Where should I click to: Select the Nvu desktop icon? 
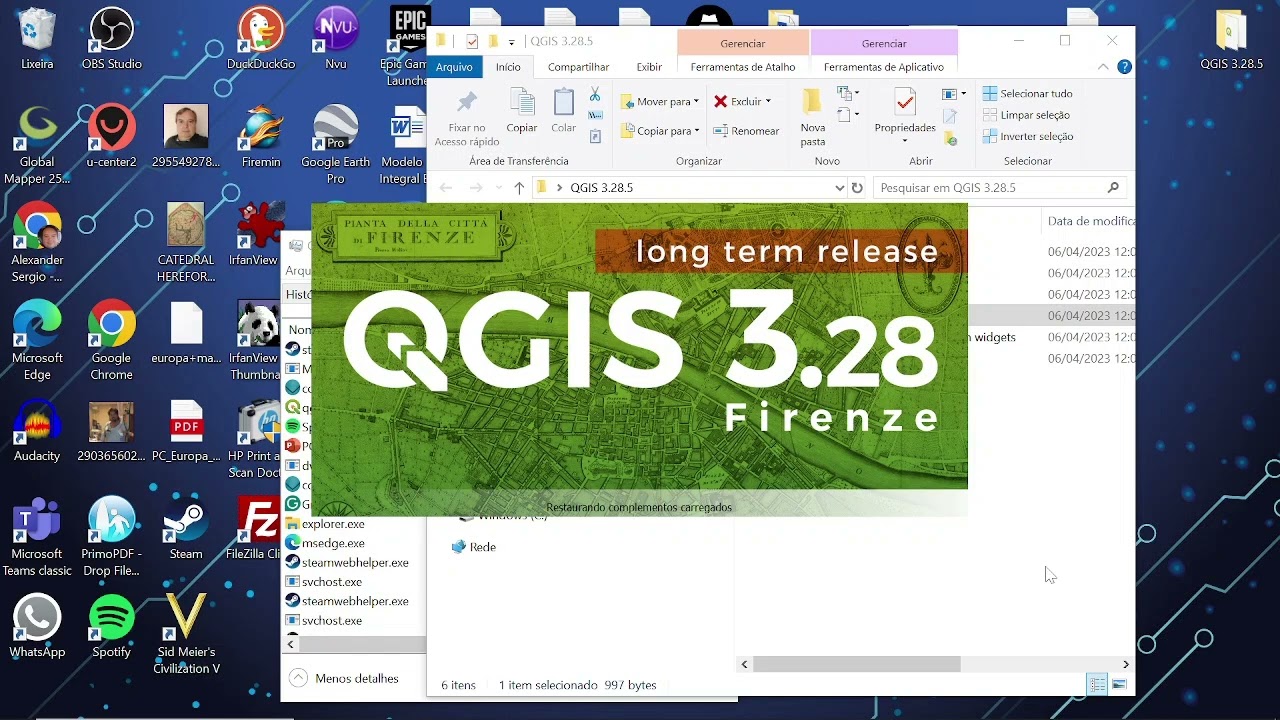coord(336,39)
